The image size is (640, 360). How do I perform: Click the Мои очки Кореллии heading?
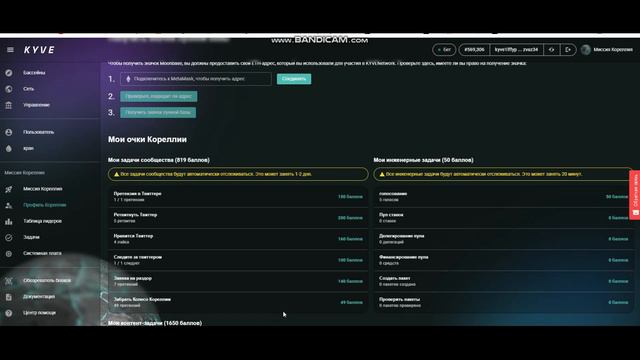(147, 140)
